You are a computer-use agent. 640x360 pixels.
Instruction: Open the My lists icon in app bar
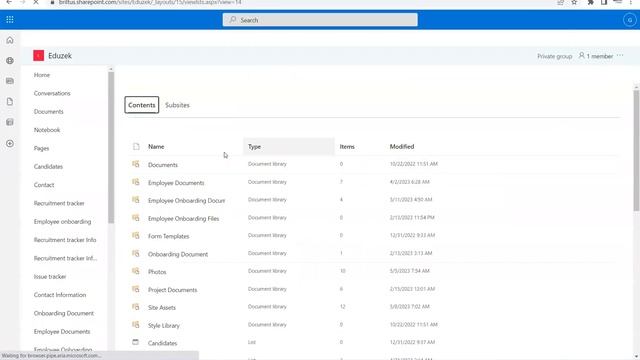point(10,122)
